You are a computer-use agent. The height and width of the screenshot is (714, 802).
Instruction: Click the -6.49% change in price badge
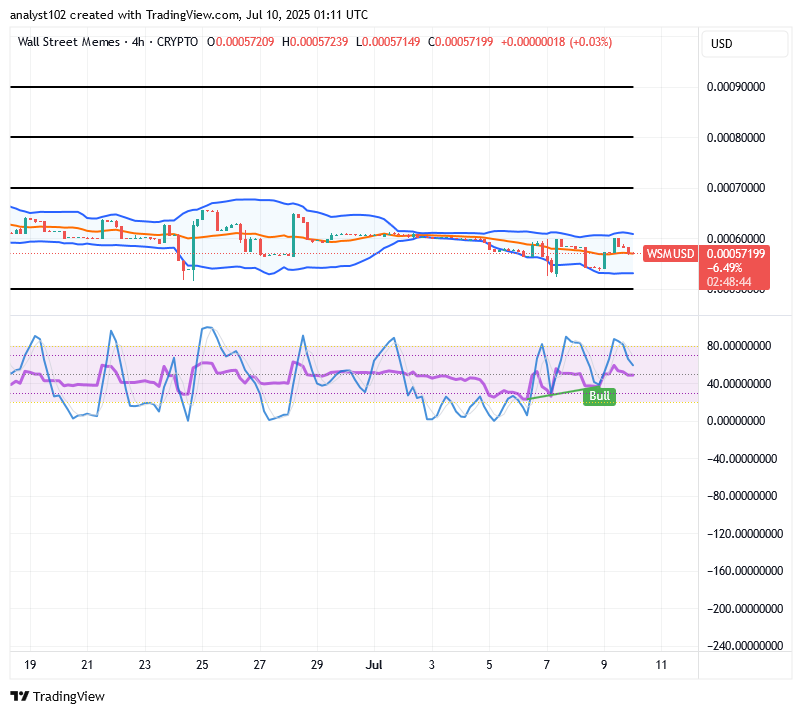724,267
